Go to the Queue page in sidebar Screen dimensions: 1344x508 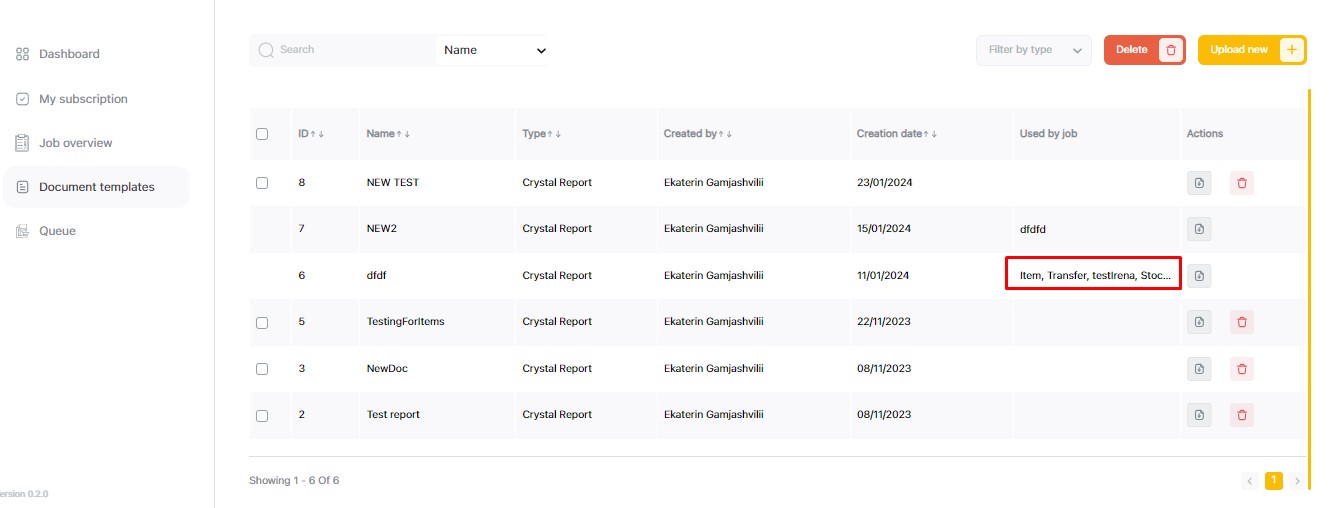click(x=57, y=231)
